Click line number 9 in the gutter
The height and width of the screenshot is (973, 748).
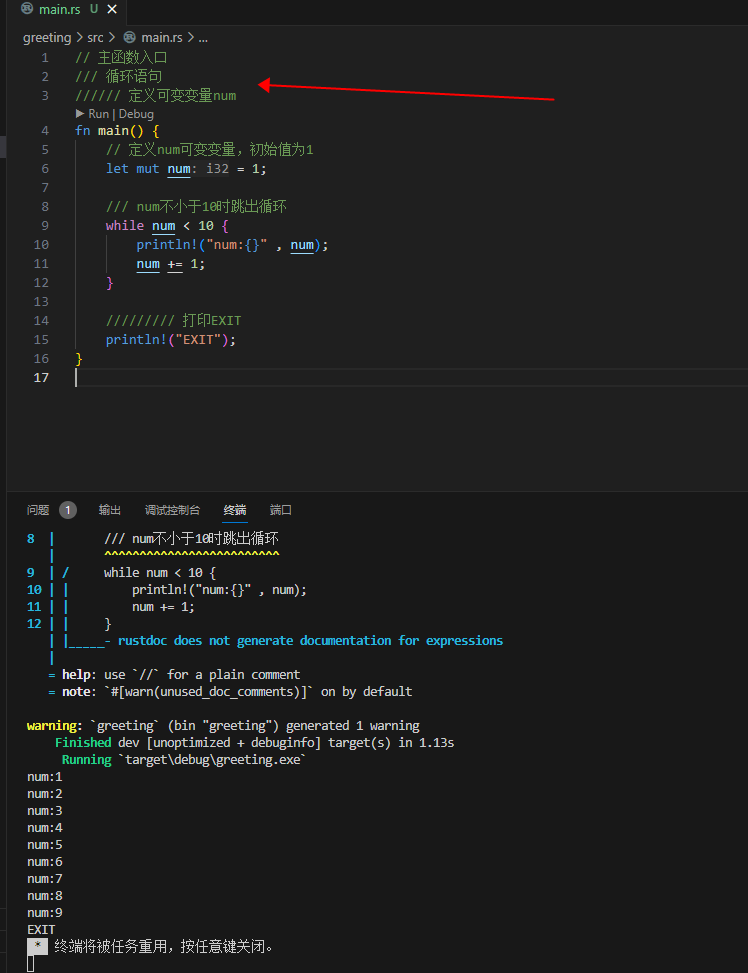pyautogui.click(x=45, y=226)
